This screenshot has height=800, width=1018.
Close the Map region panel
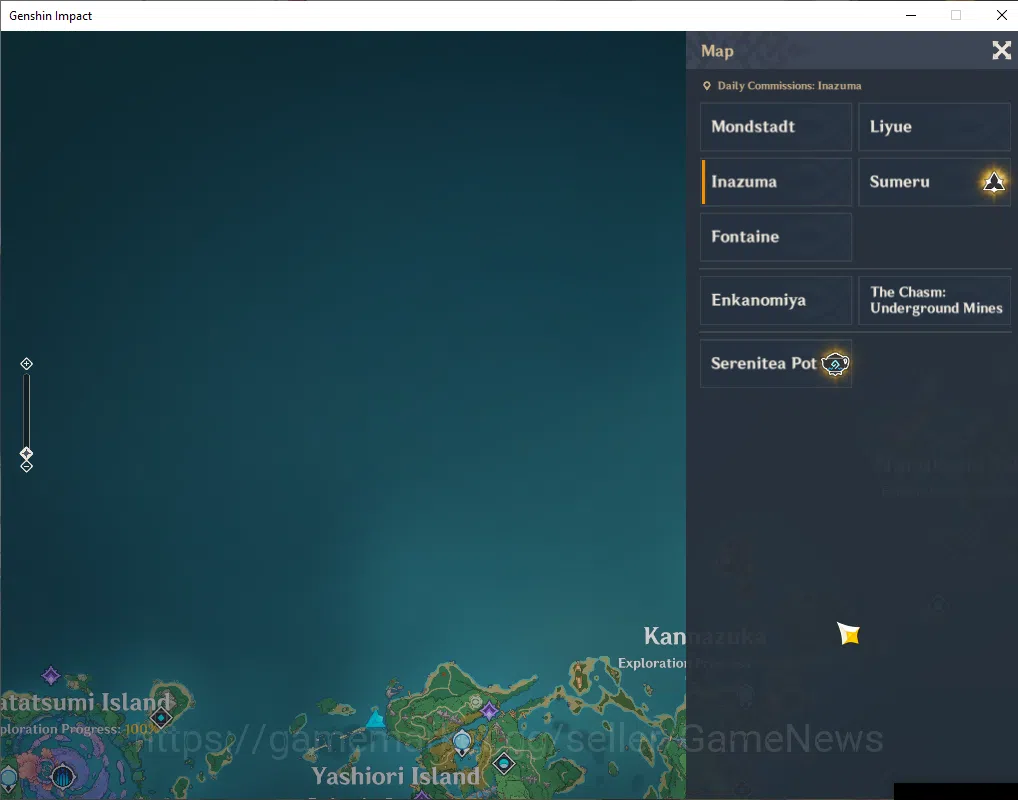tap(1001, 50)
